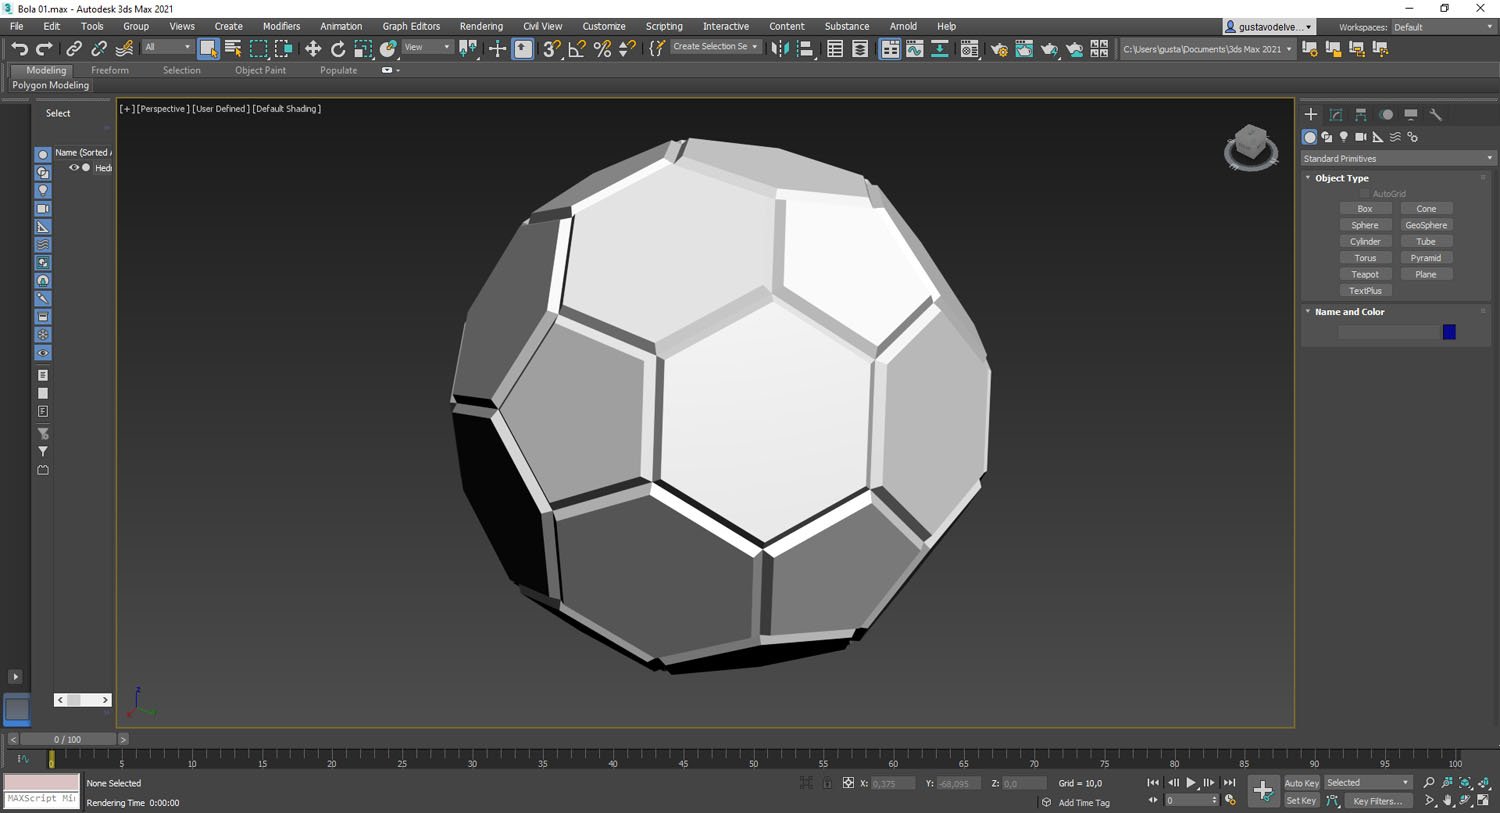This screenshot has width=1500, height=813.
Task: Open the Graph Editors menu
Action: point(411,26)
